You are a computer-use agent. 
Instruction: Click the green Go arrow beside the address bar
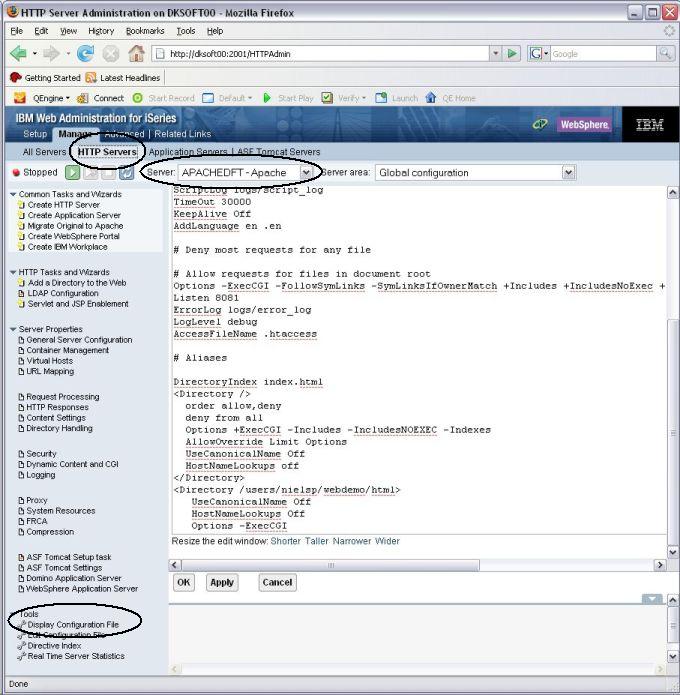point(512,54)
